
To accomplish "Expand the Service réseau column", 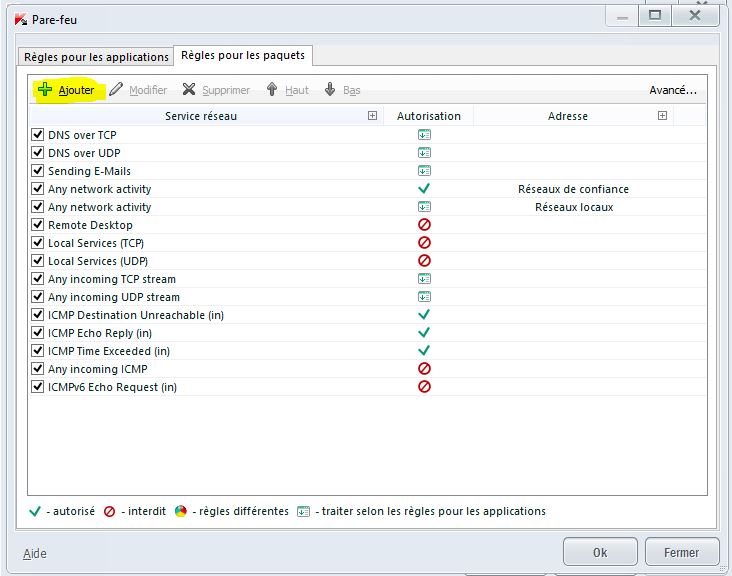I will point(372,116).
